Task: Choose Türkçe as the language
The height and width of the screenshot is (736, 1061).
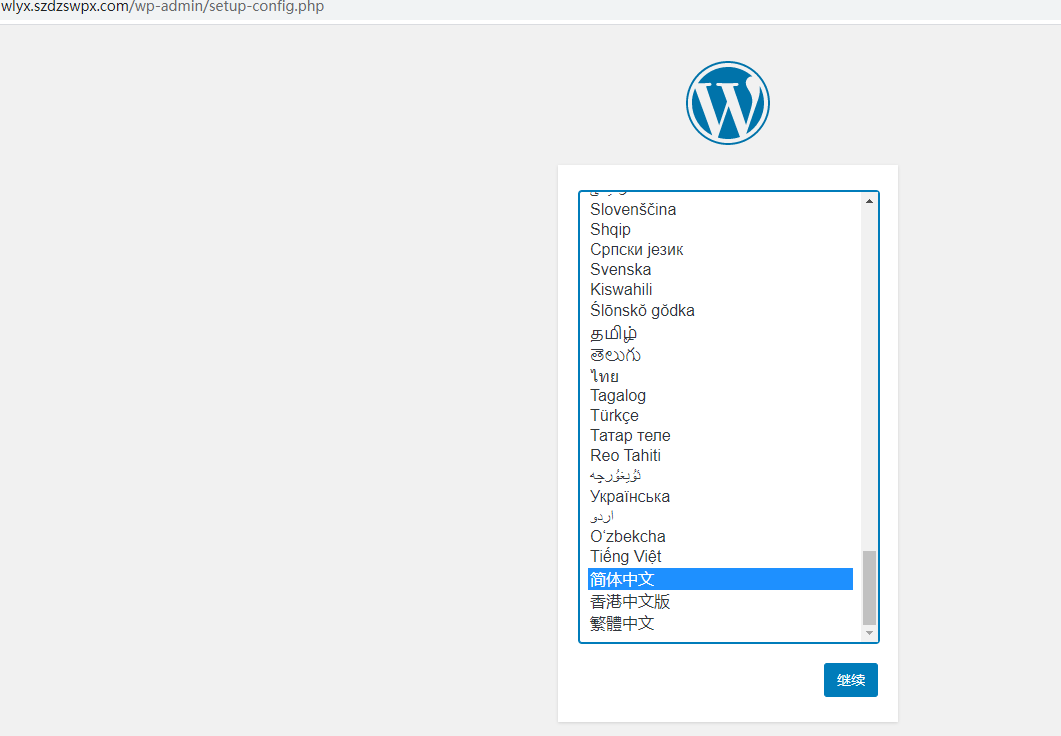Action: coord(614,415)
